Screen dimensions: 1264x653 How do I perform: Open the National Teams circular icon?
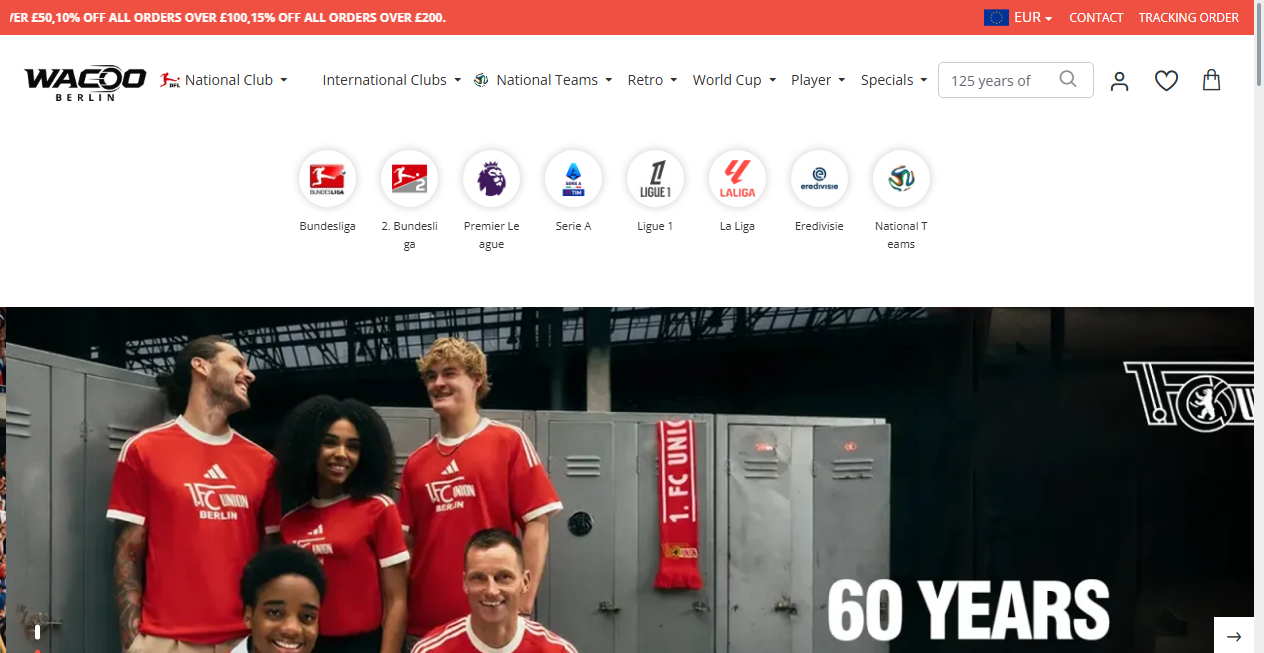point(900,179)
